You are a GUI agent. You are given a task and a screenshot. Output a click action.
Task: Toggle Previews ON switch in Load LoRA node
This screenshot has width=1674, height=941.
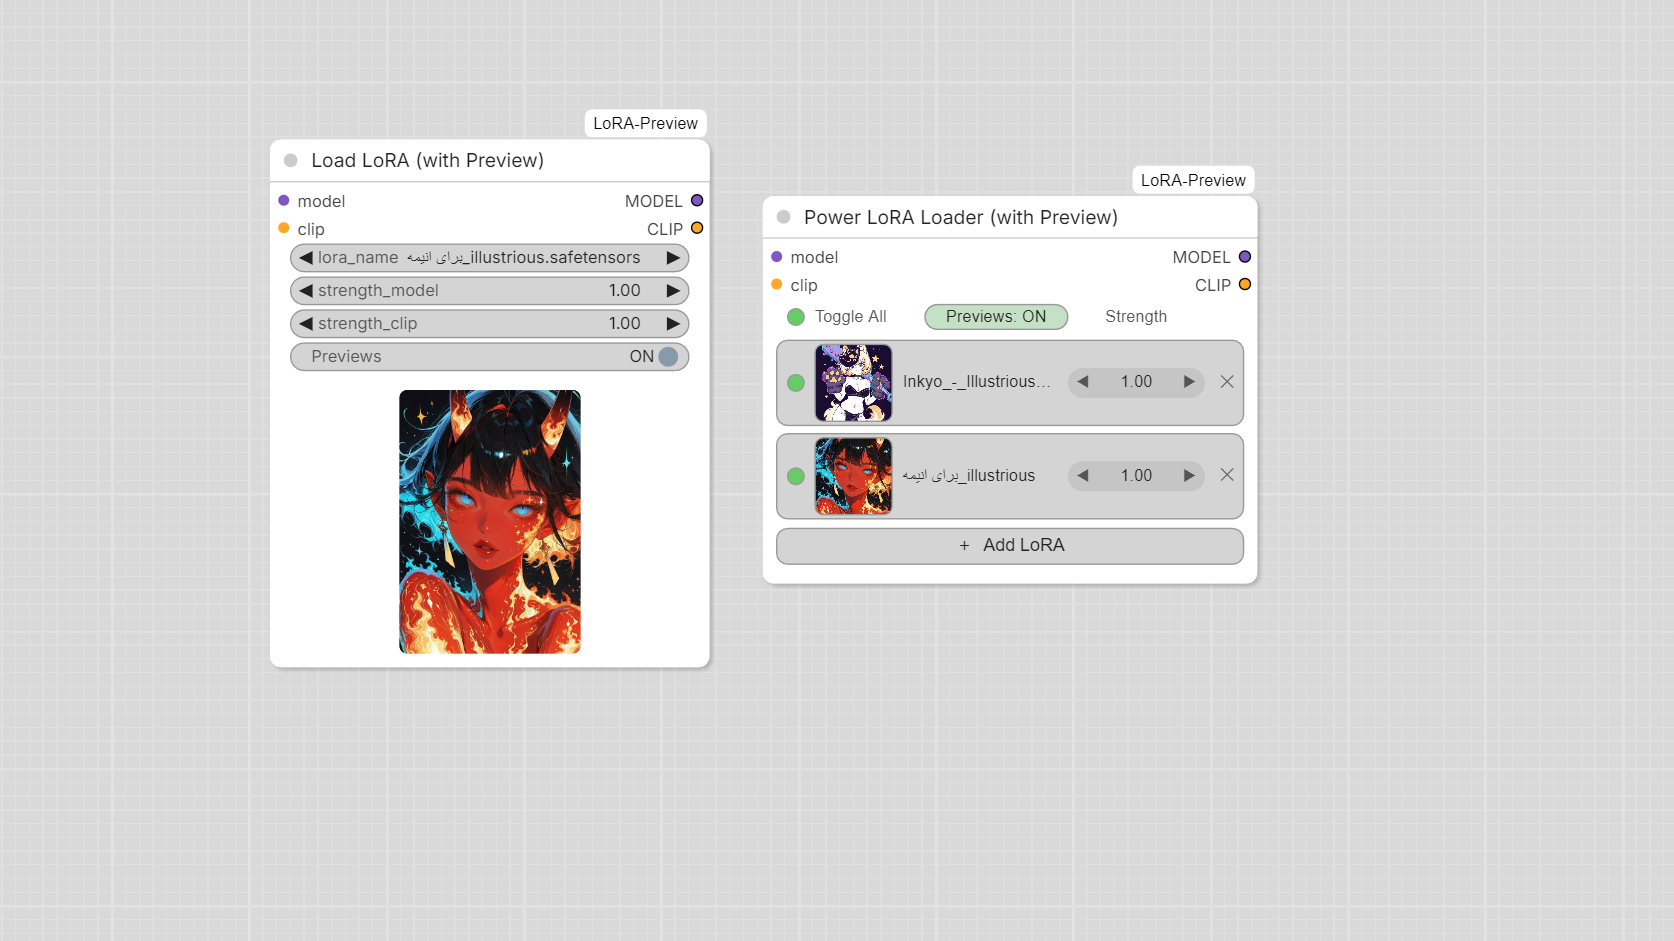[x=668, y=357]
